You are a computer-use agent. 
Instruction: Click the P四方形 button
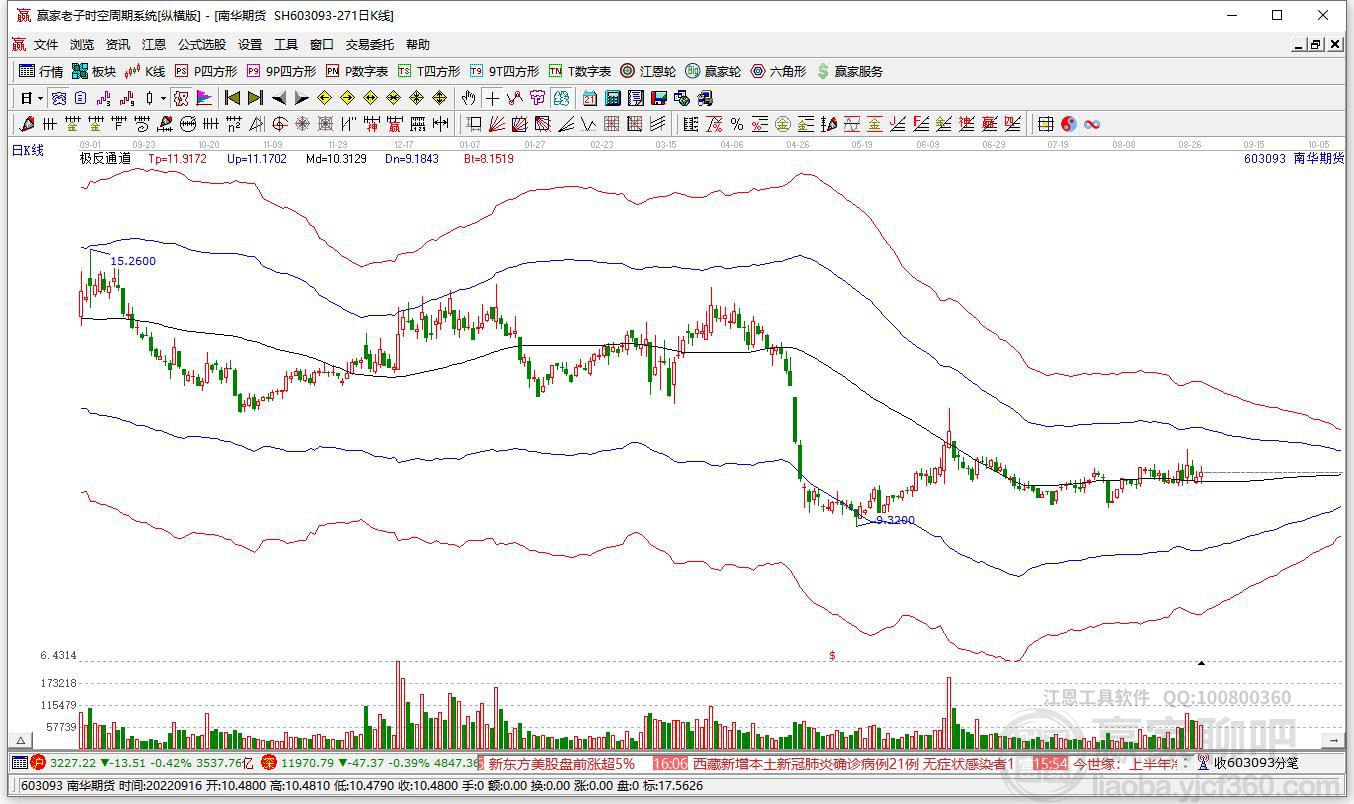click(206, 71)
